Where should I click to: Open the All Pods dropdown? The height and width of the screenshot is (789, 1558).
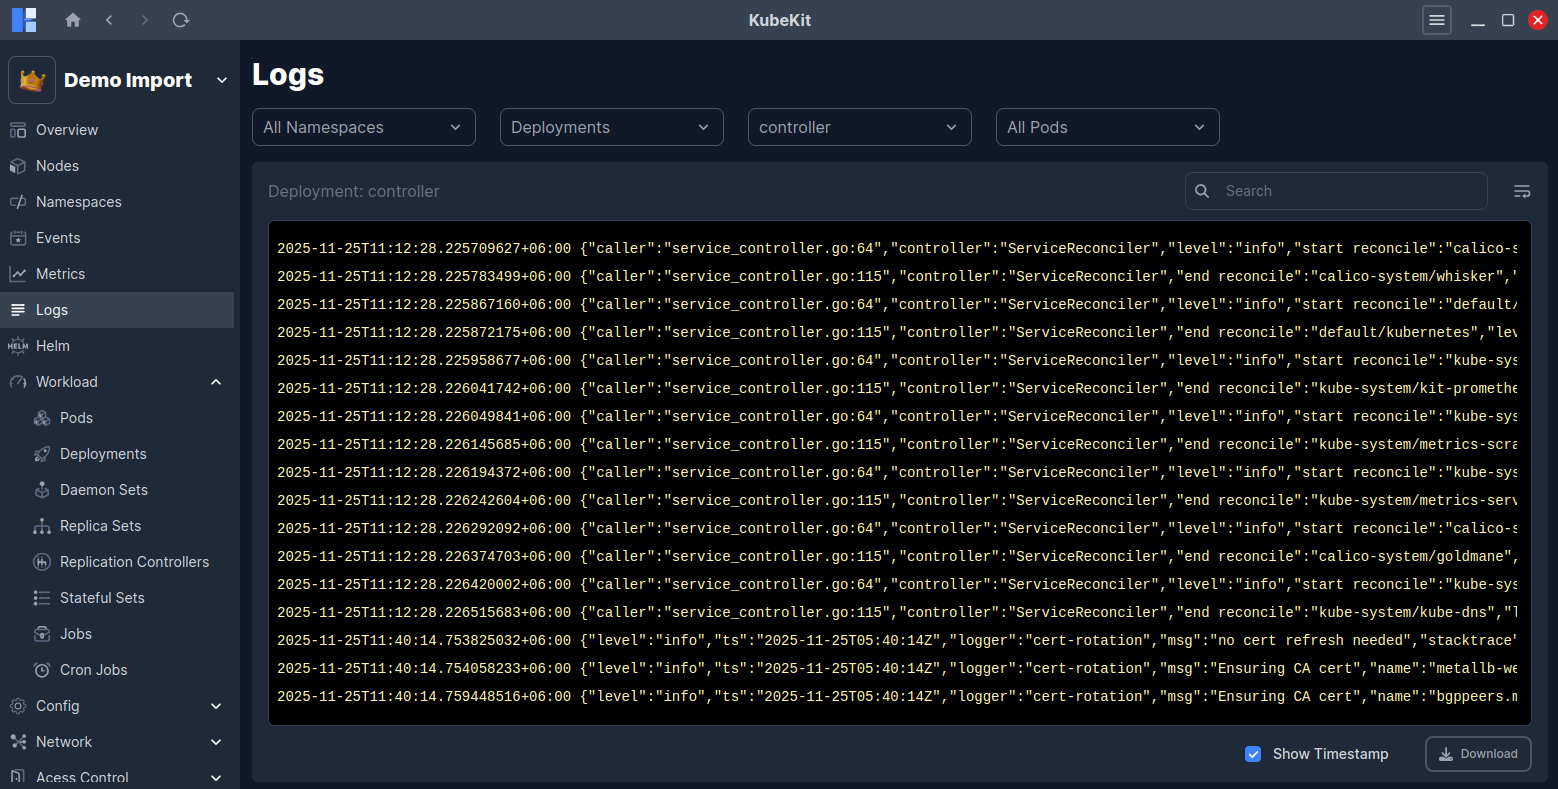coord(1106,127)
